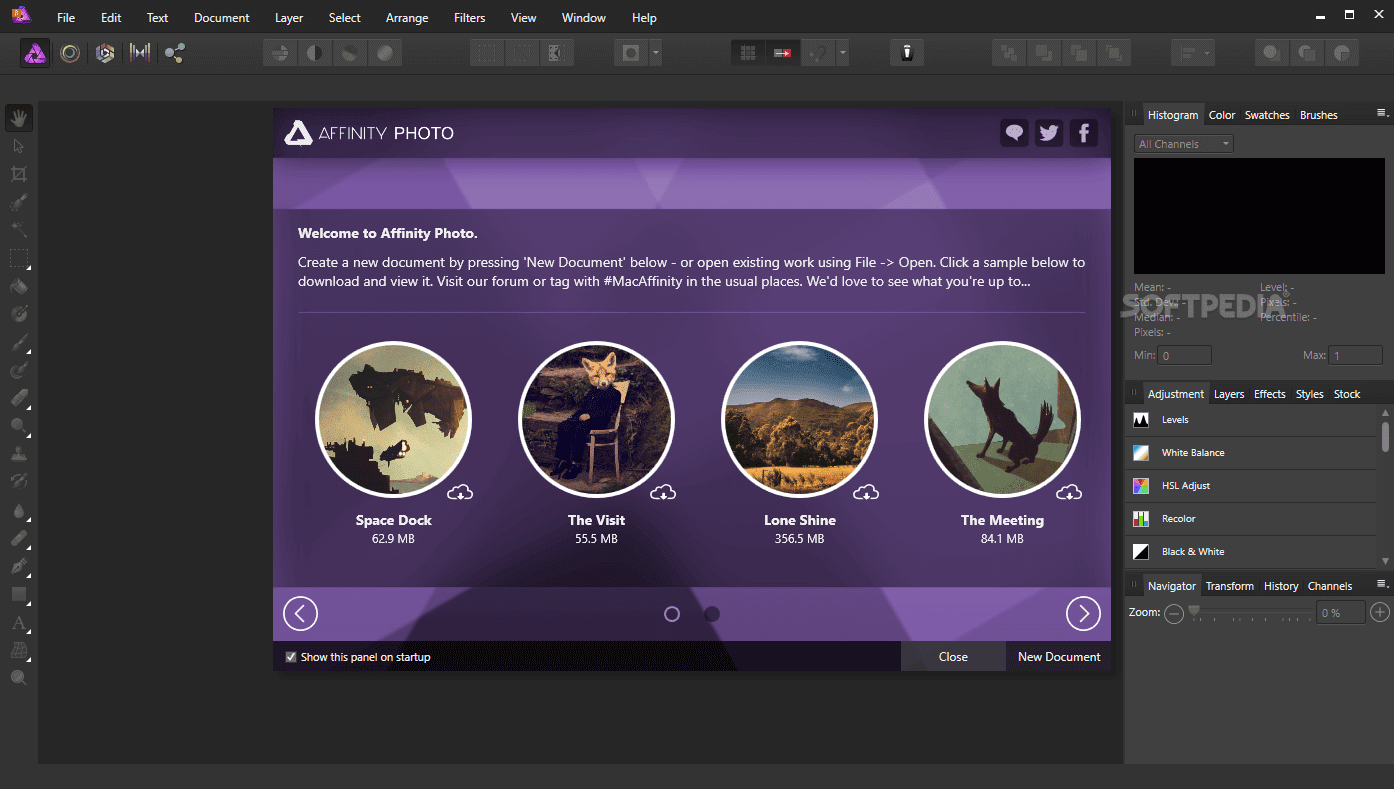Switch to the Liquify Persona
The image size is (1394, 789).
coord(70,53)
